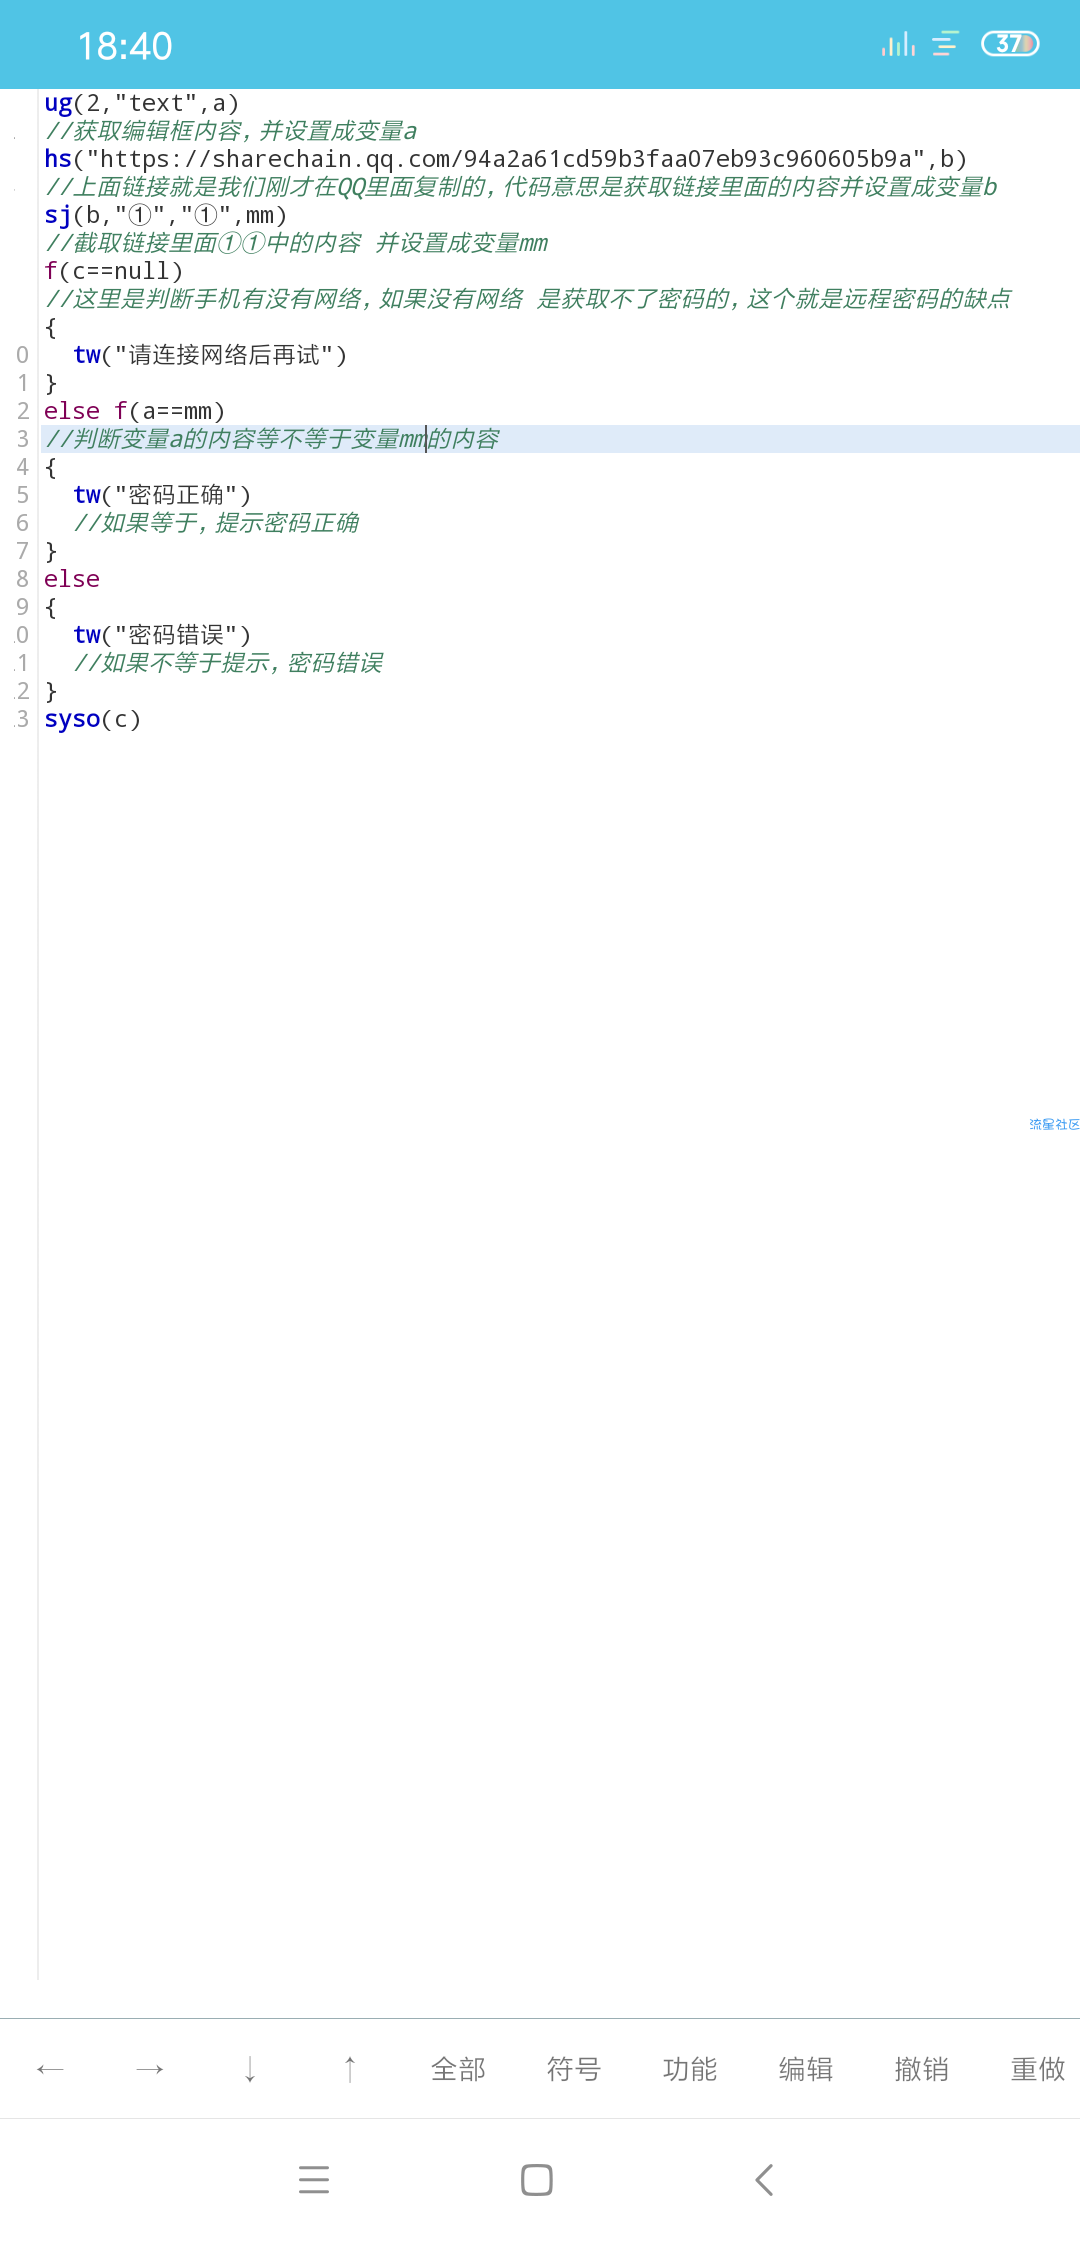Tap the battery indicator in status bar
1080x2248 pixels.
tap(1010, 44)
